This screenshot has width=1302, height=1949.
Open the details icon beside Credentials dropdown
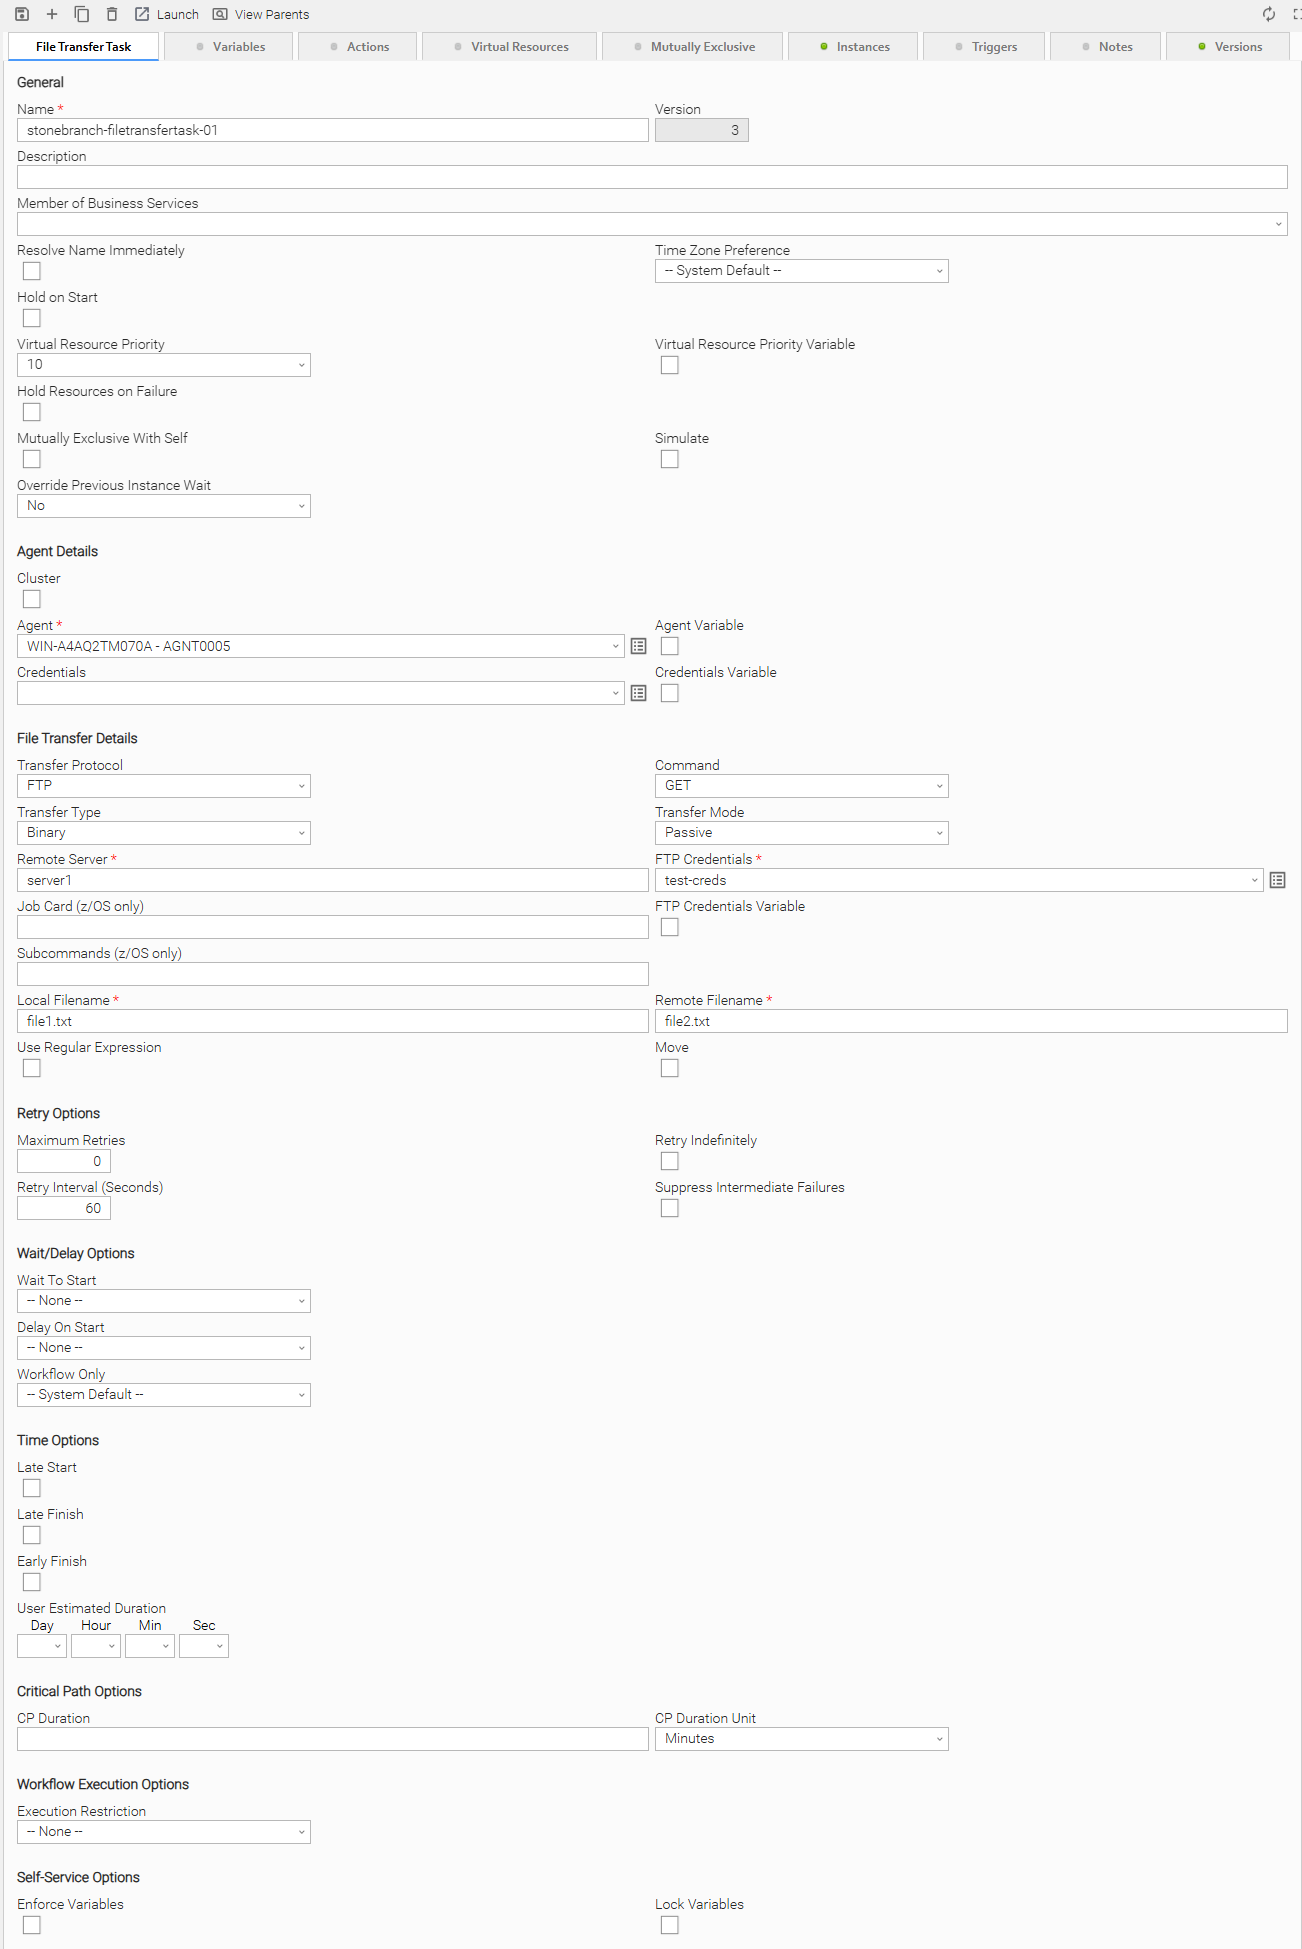pos(638,693)
